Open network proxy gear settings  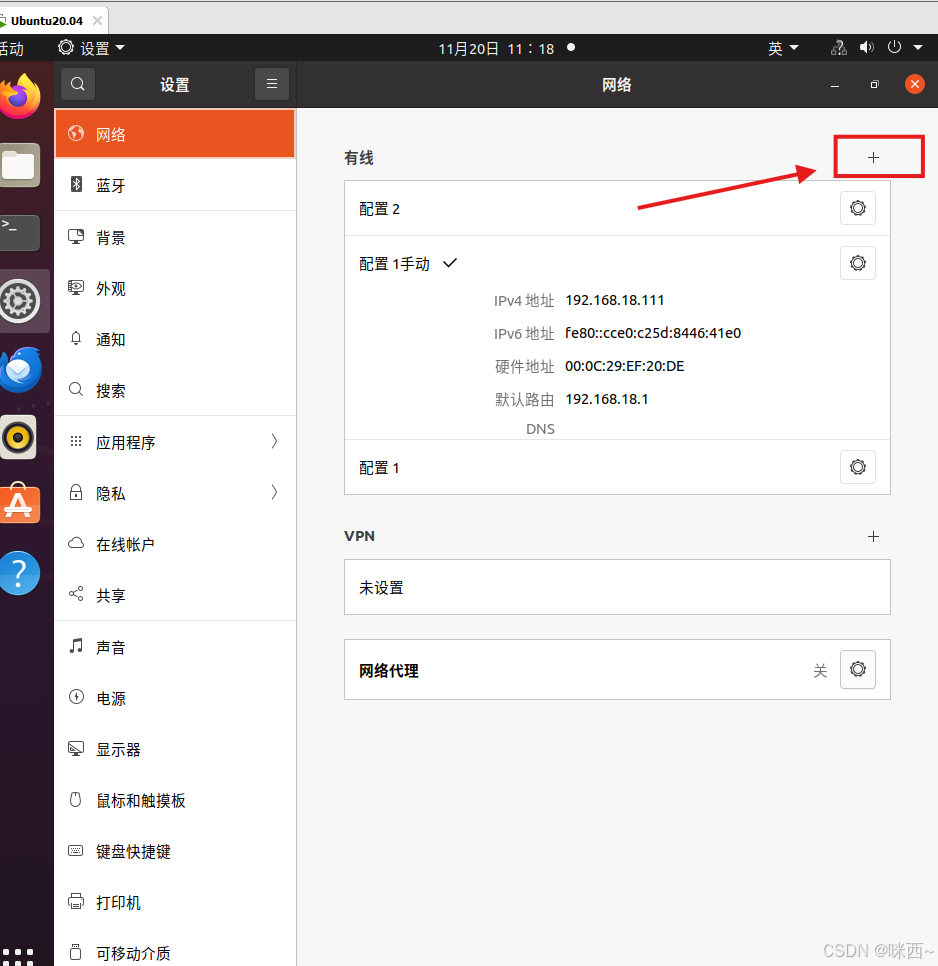pyautogui.click(x=858, y=669)
